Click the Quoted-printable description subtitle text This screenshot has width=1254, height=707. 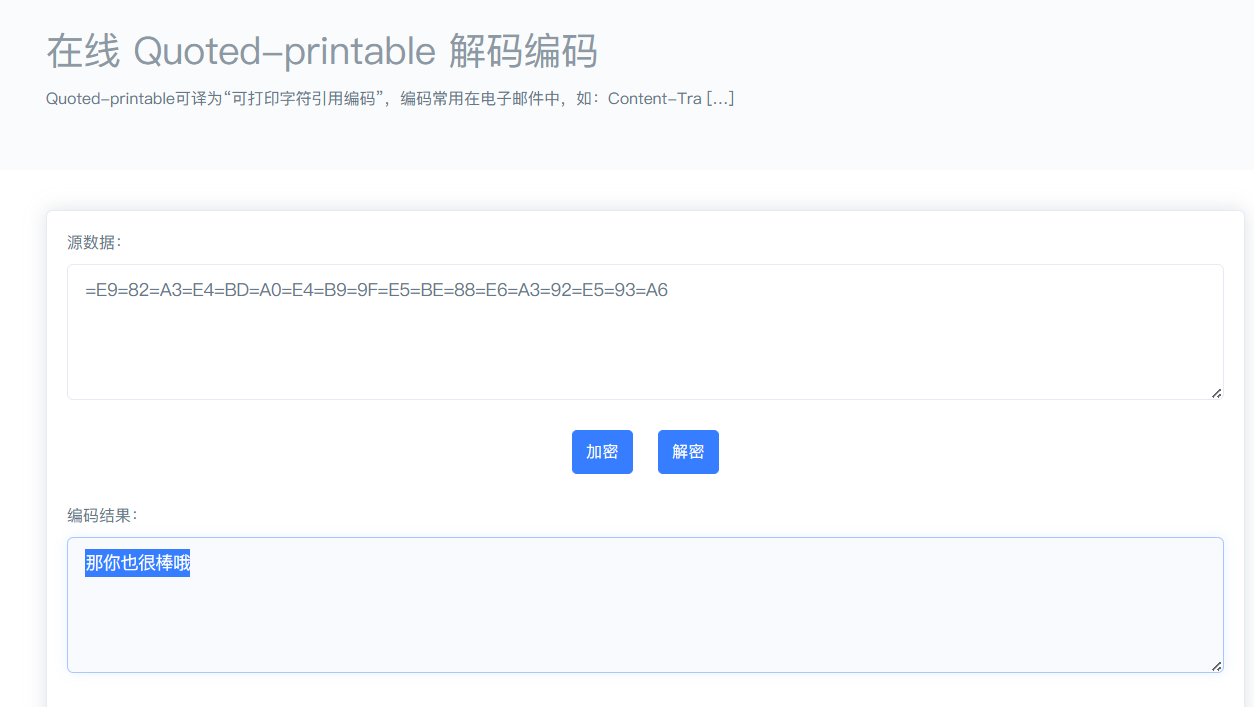point(390,98)
